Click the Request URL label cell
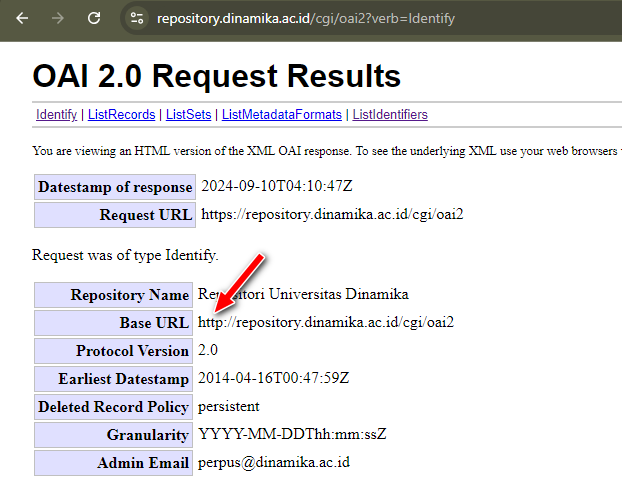622x492 pixels. coord(115,215)
